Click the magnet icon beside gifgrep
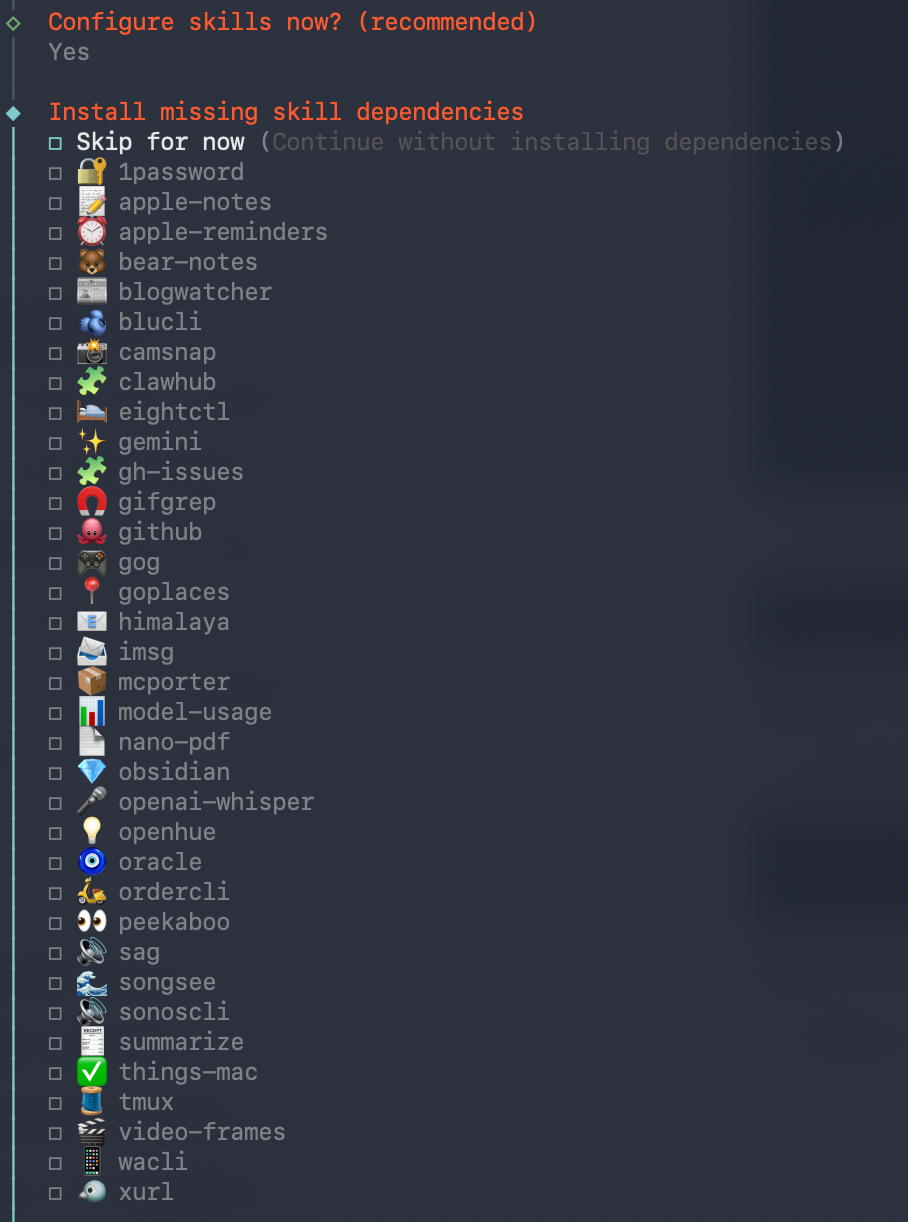 [x=92, y=502]
